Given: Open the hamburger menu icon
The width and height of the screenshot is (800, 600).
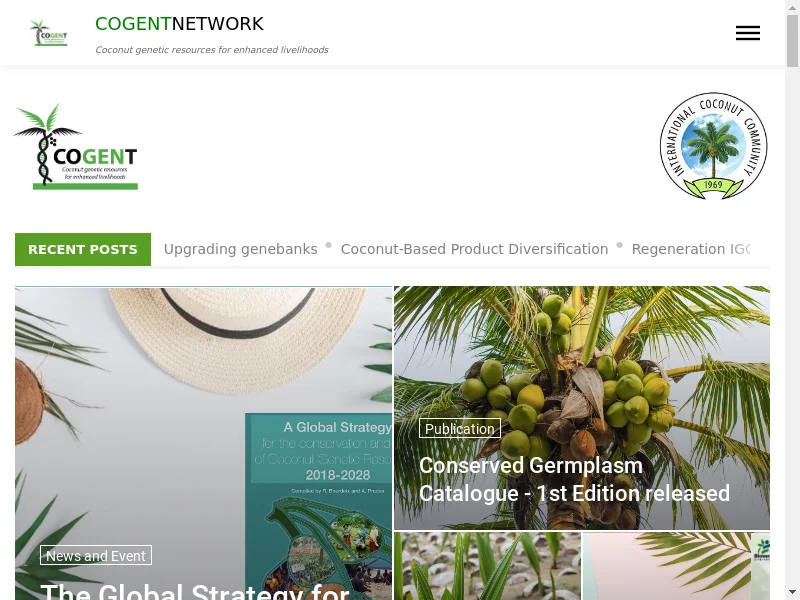Looking at the screenshot, I should [x=747, y=33].
